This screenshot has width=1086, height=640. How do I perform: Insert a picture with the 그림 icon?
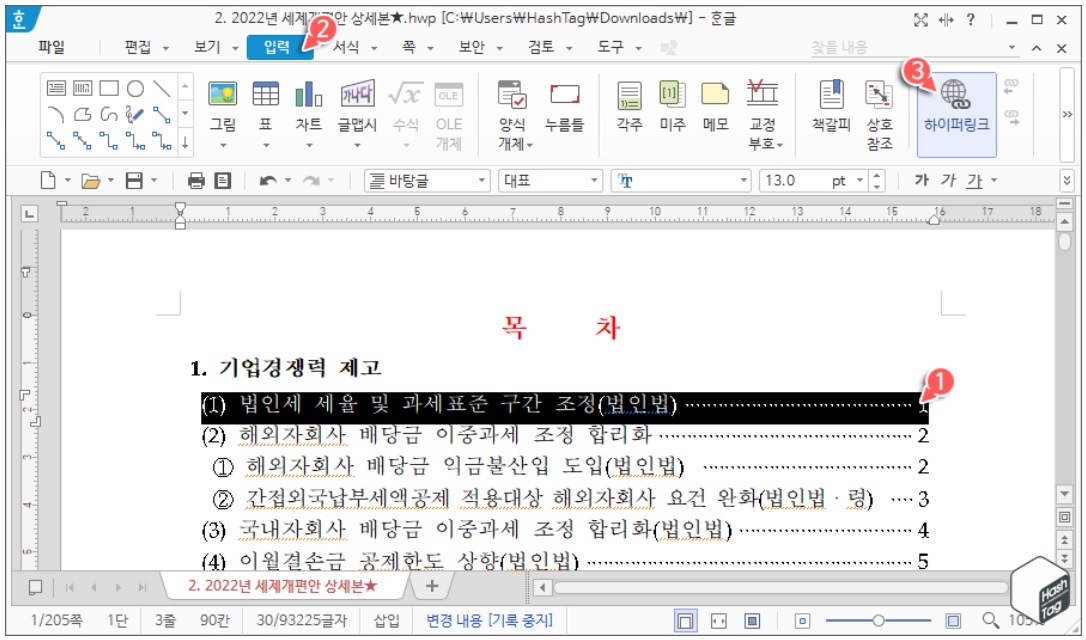pyautogui.click(x=222, y=95)
